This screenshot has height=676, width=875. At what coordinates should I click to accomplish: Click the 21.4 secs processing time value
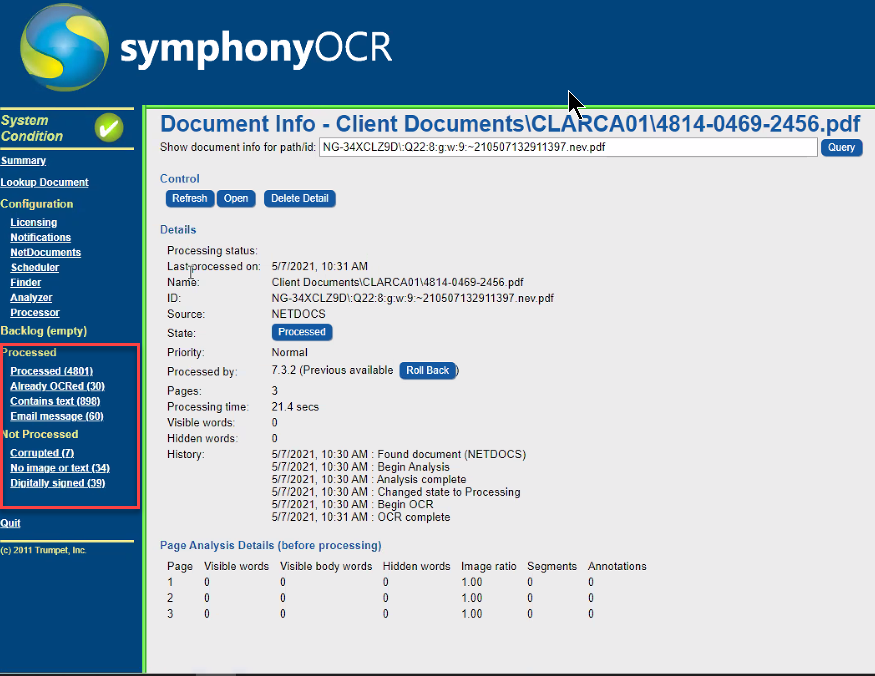[295, 407]
